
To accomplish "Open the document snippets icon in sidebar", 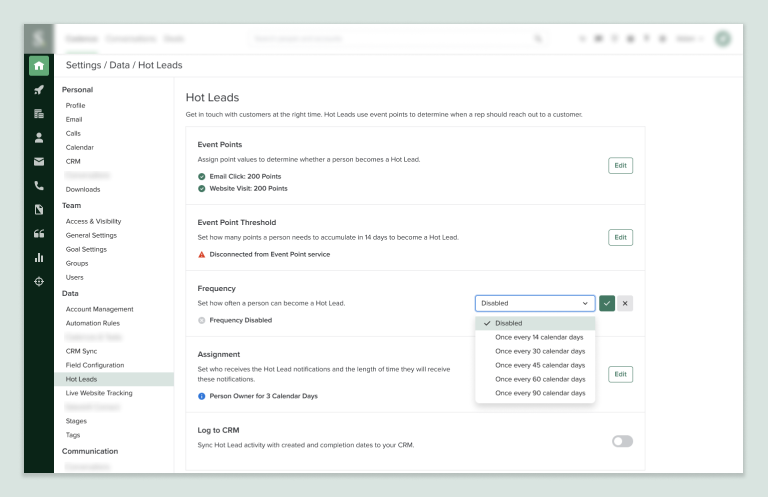I will click(x=39, y=210).
